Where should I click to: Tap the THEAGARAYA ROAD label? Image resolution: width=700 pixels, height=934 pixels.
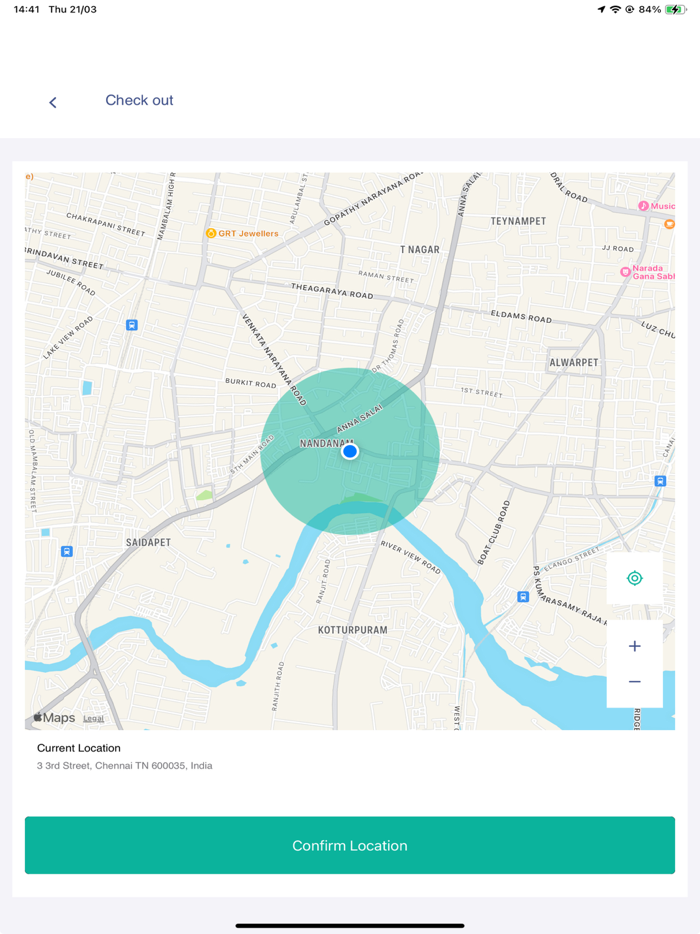click(x=332, y=291)
